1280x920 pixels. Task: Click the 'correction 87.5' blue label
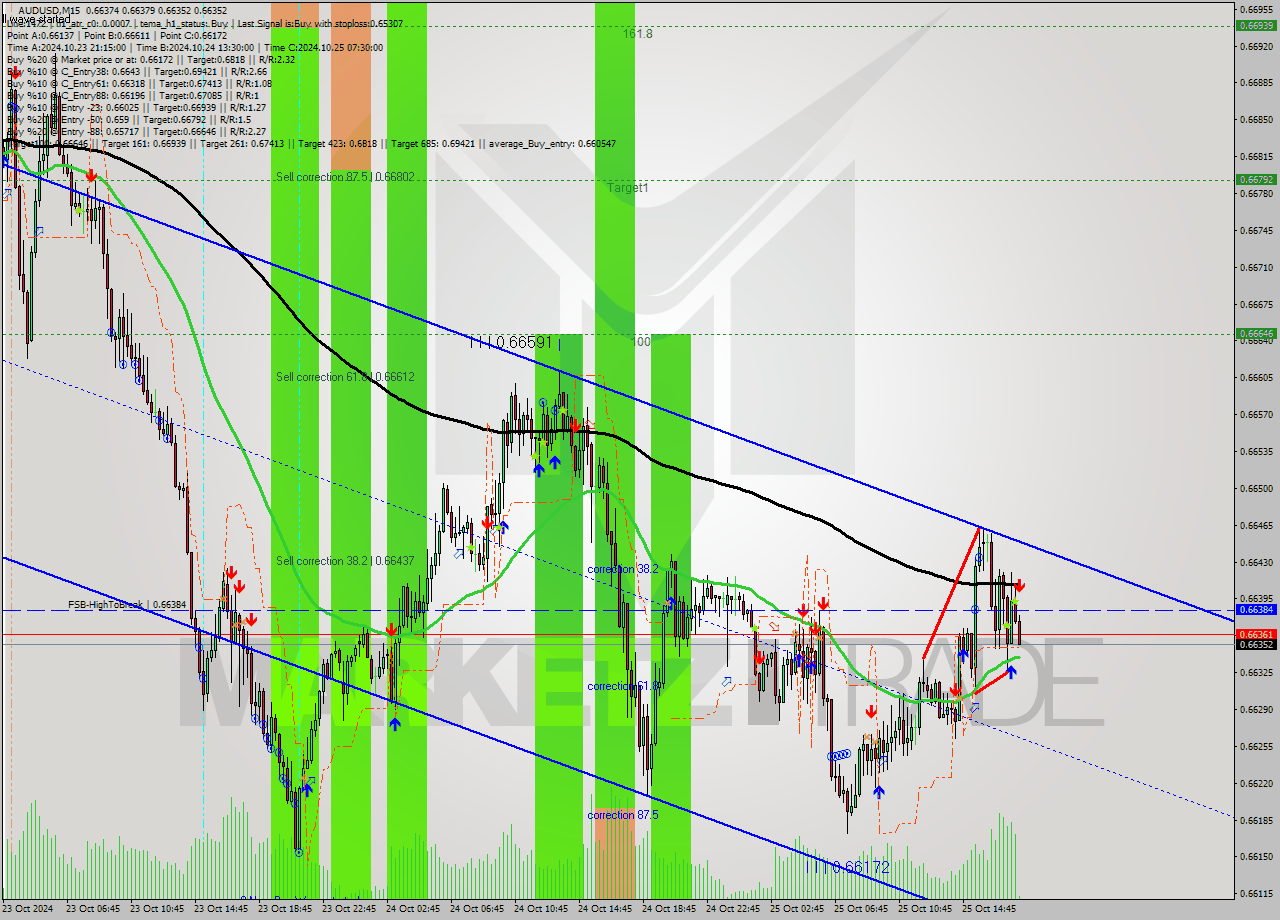click(x=622, y=815)
